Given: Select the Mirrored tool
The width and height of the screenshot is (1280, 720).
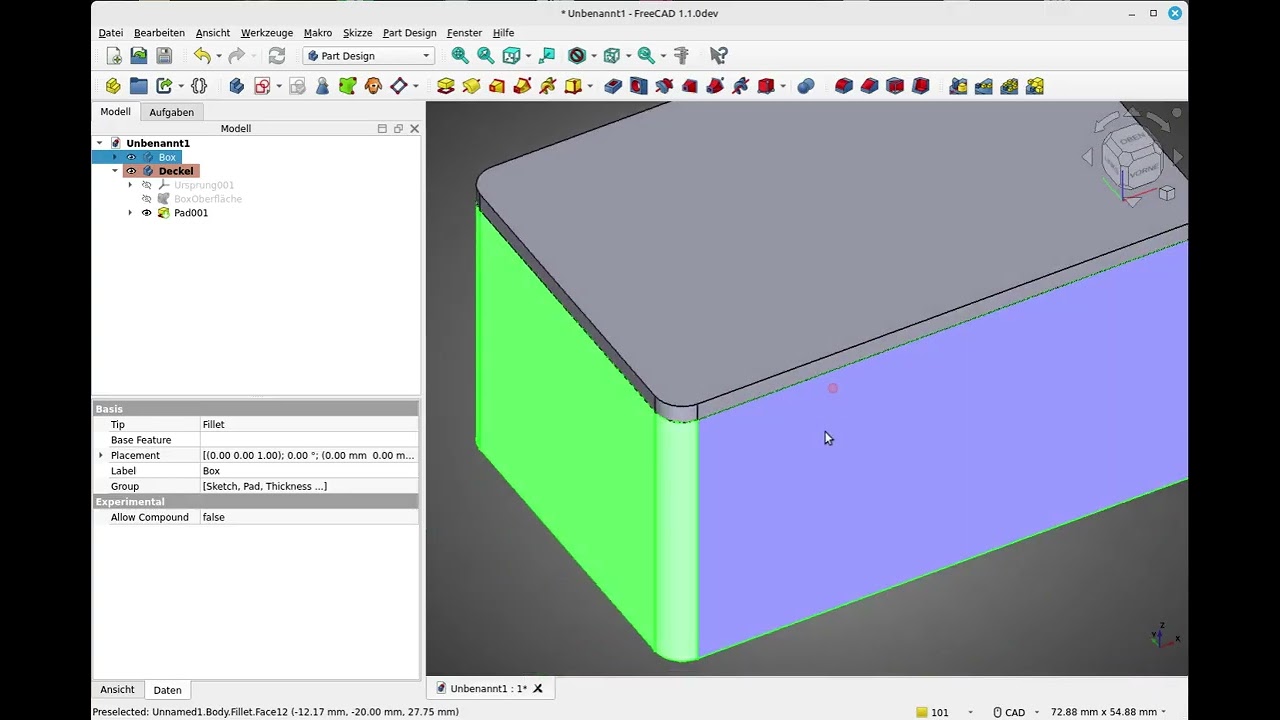Looking at the screenshot, I should [x=959, y=86].
